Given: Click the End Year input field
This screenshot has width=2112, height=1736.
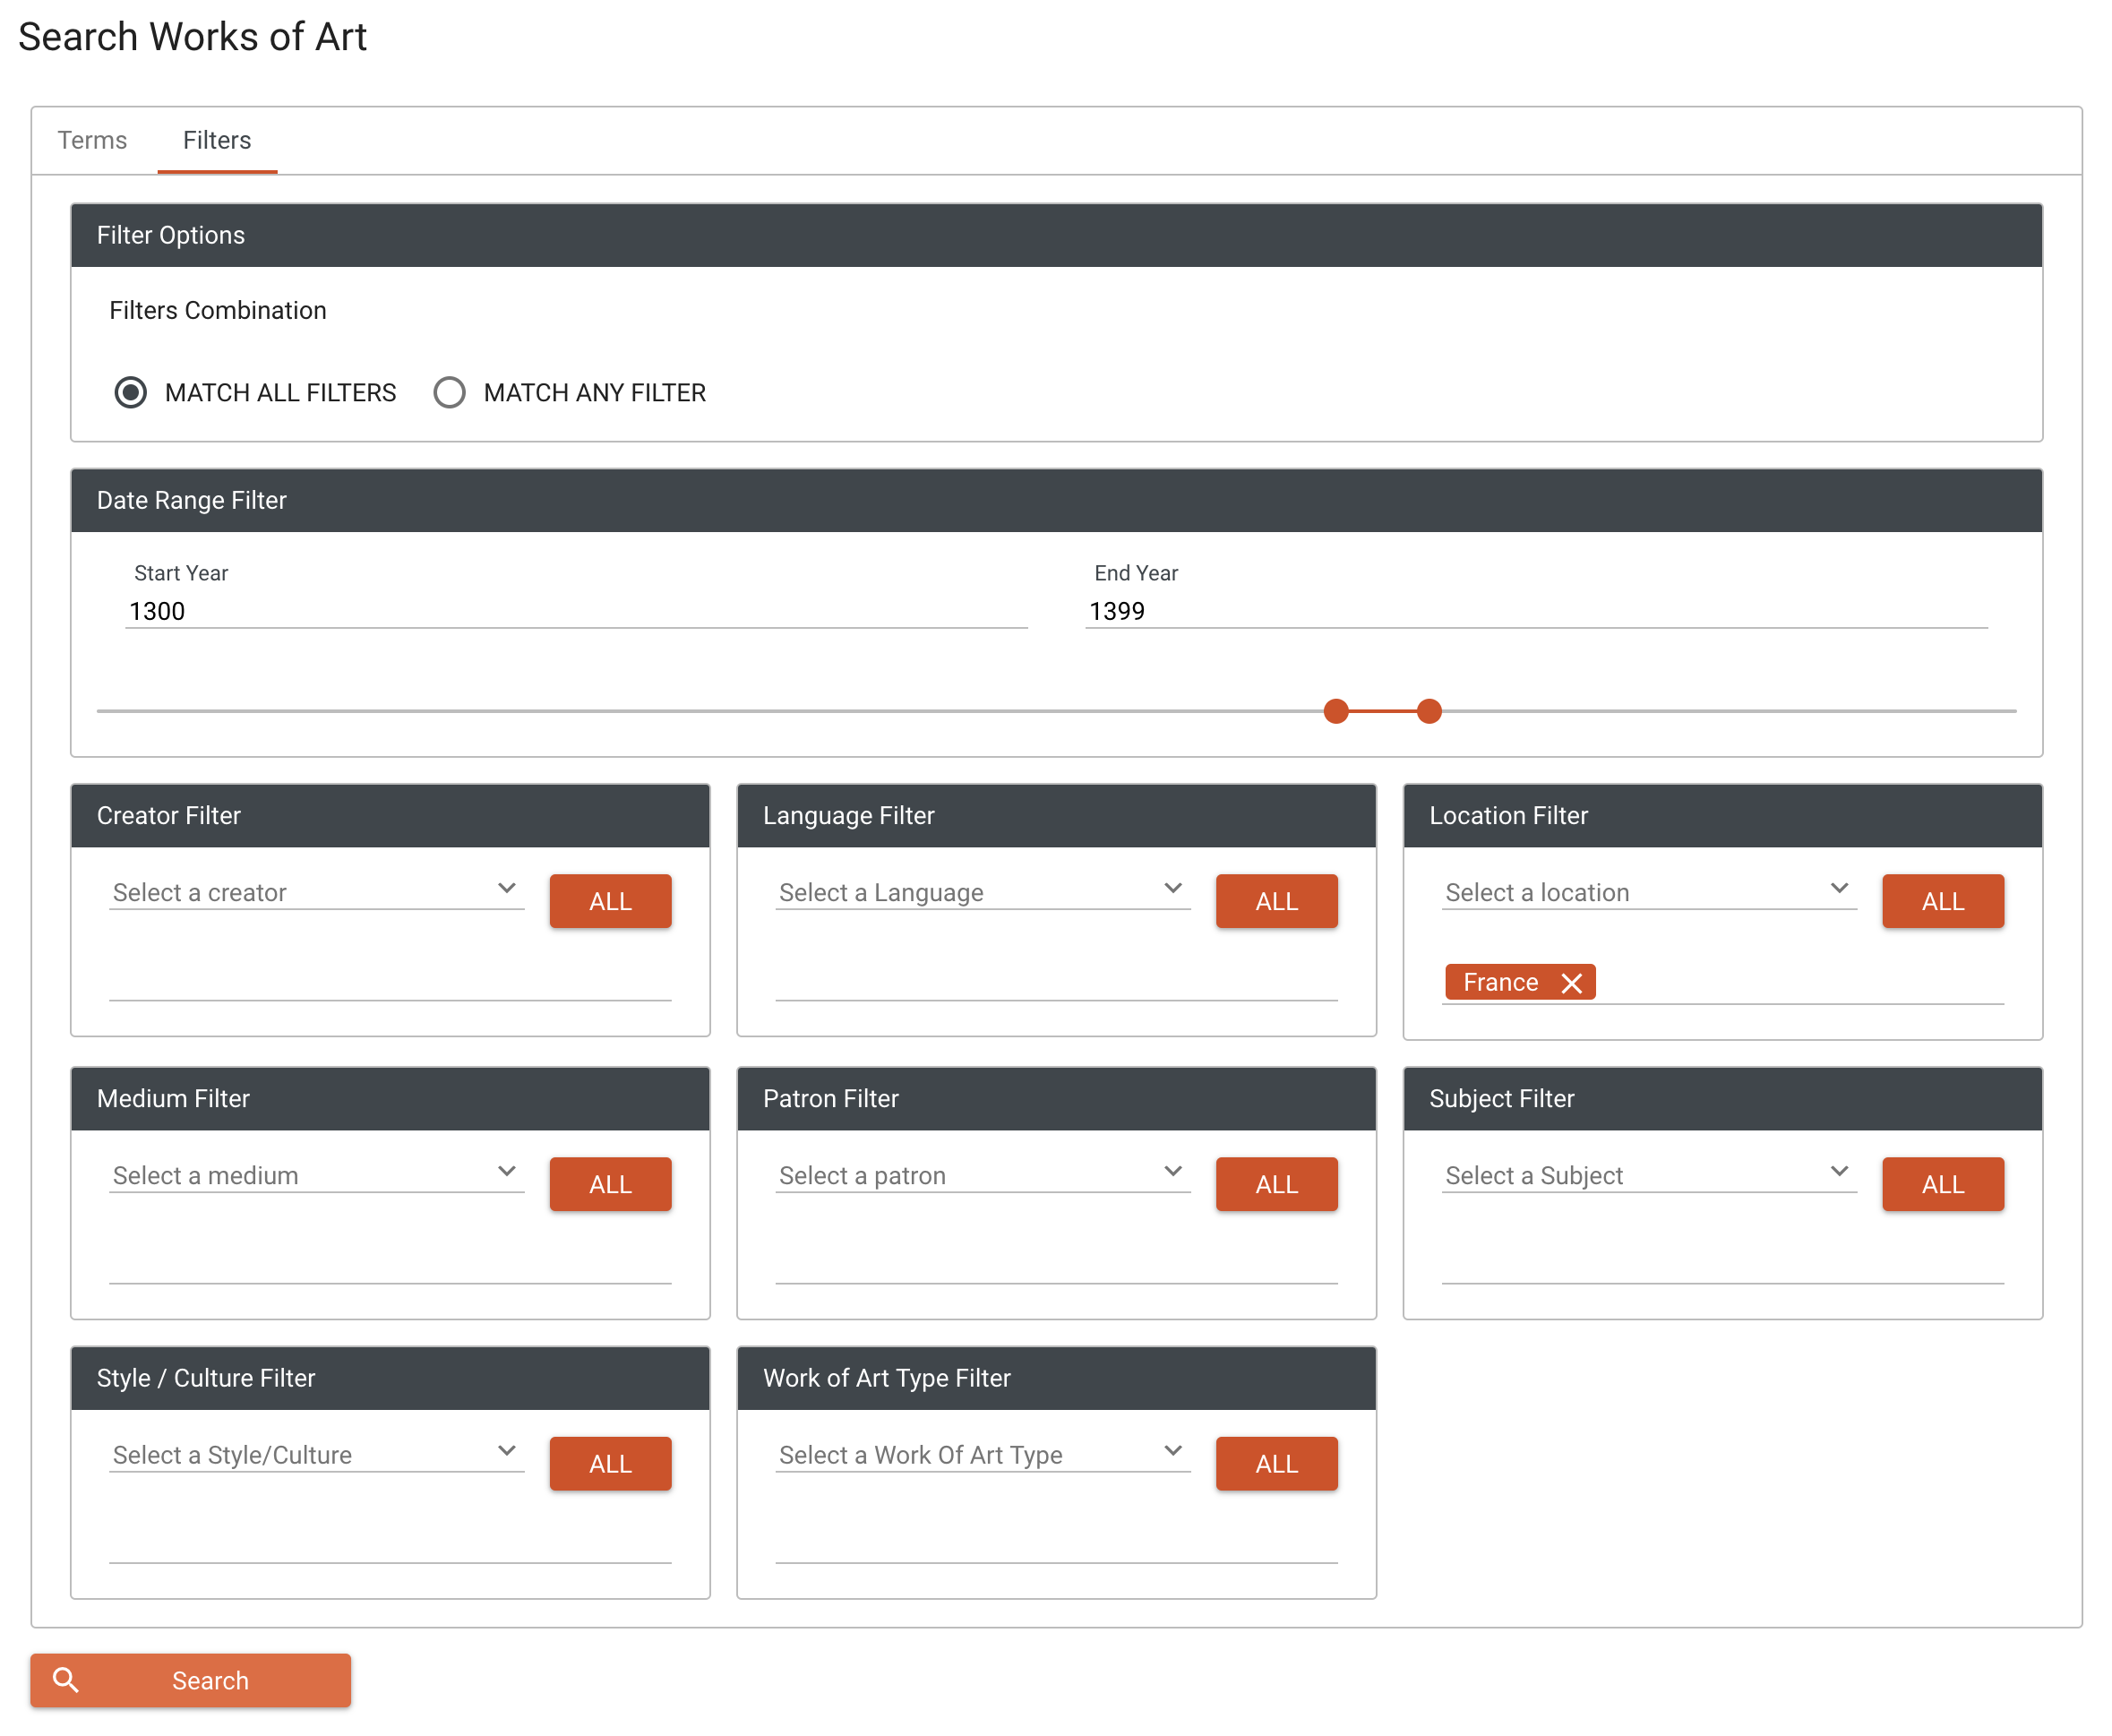Looking at the screenshot, I should click(1536, 611).
